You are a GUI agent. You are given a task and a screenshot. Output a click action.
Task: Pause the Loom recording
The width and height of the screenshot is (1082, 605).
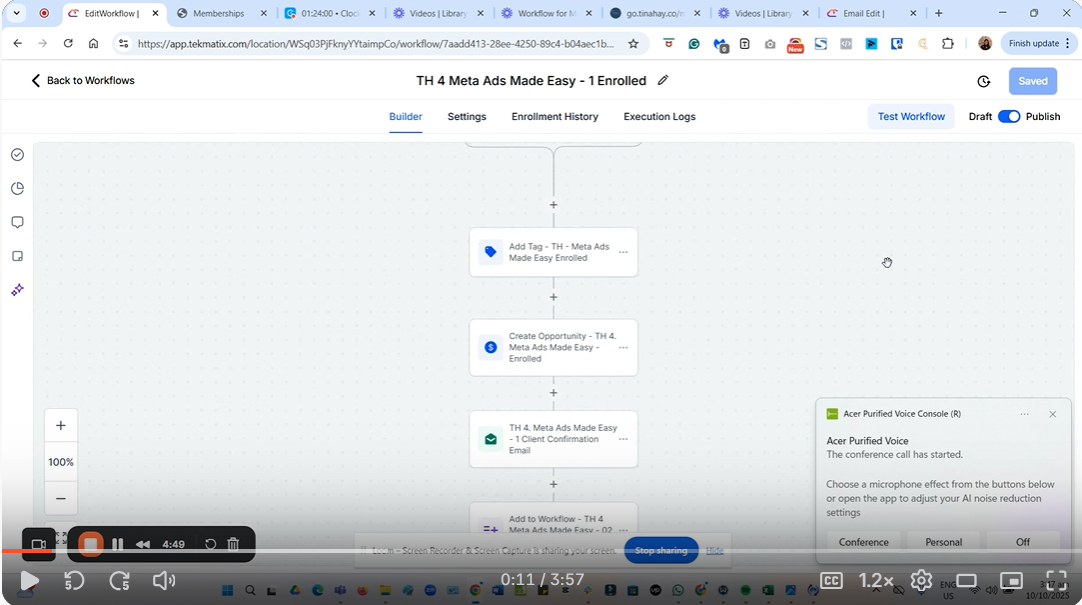[117, 544]
